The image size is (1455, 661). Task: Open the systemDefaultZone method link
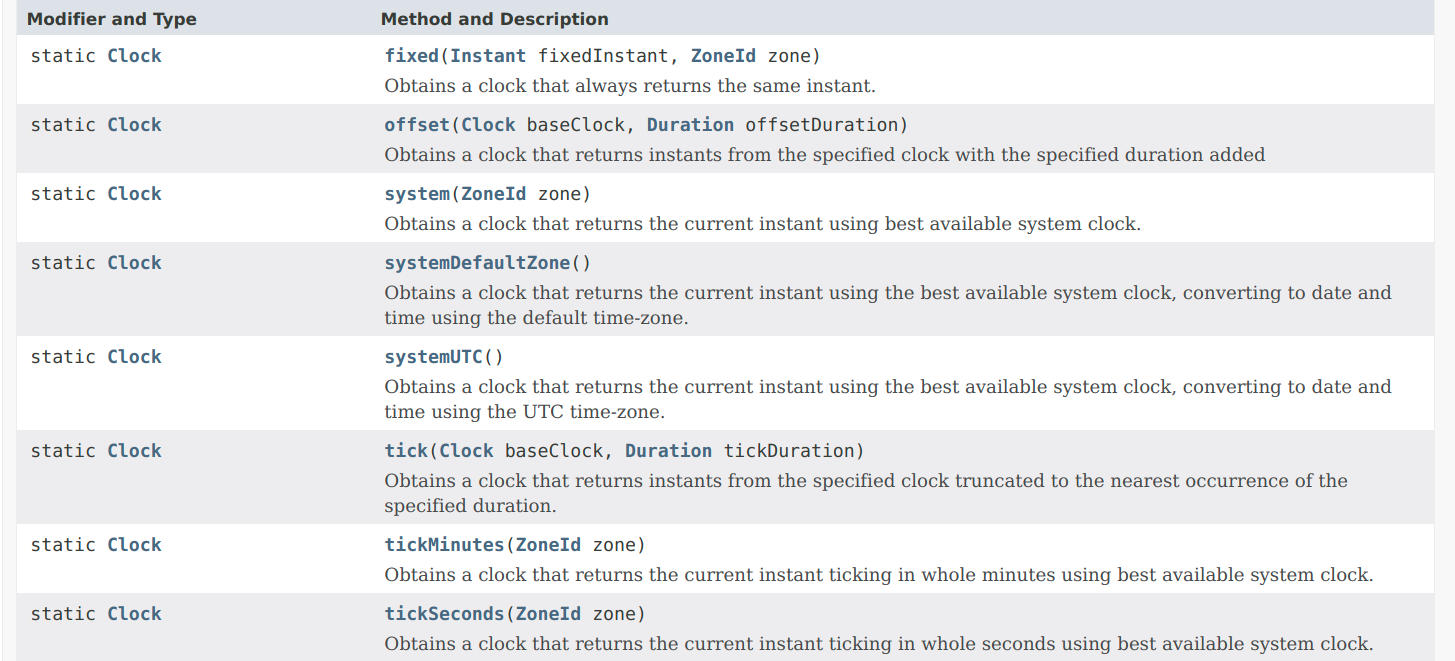tap(477, 263)
